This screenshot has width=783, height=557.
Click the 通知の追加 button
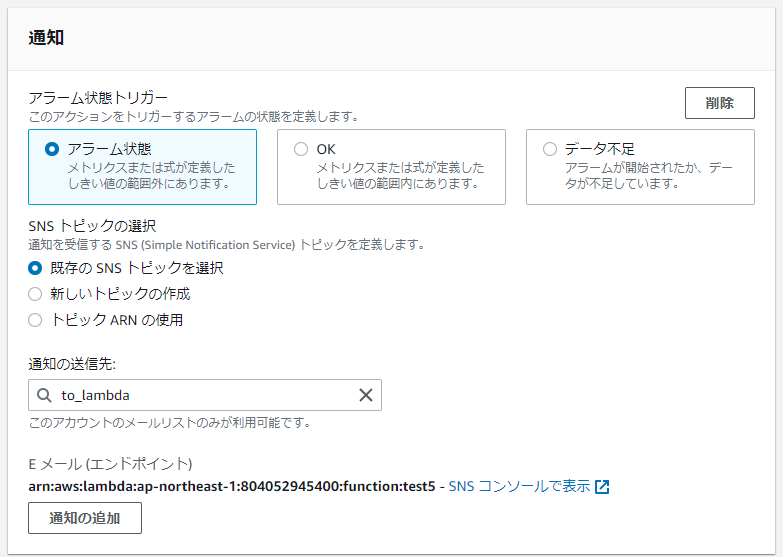pyautogui.click(x=85, y=518)
